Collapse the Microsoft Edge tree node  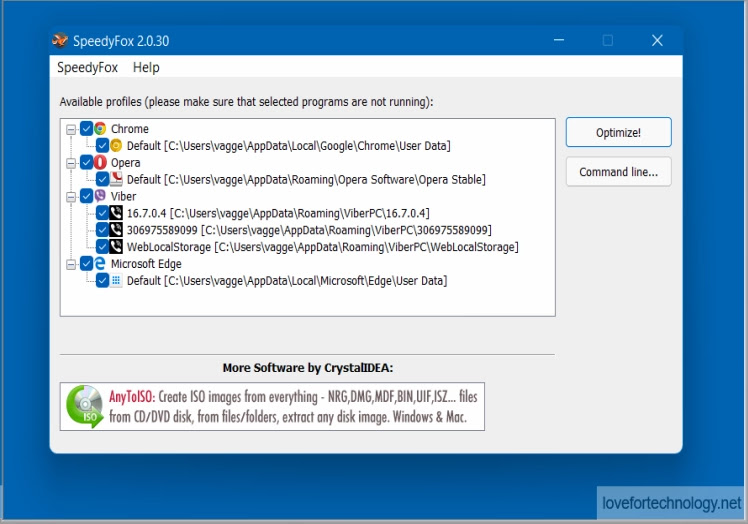(x=71, y=264)
